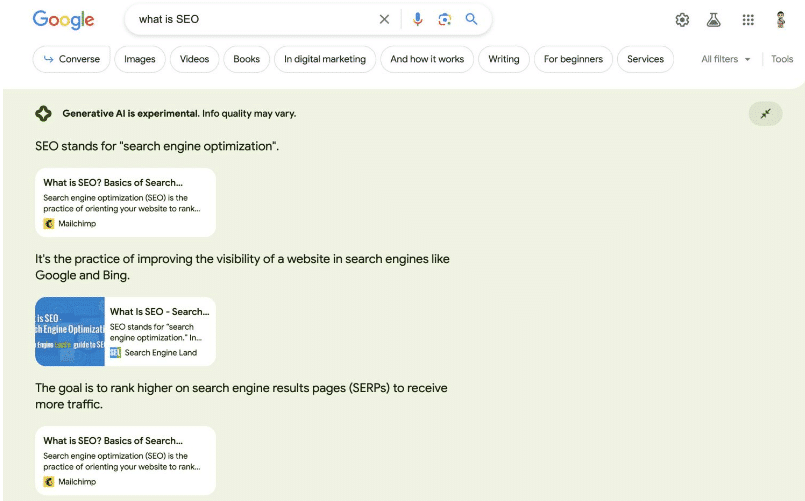Image resolution: width=805 pixels, height=501 pixels.
Task: Click the Google logo
Action: [x=63, y=20]
